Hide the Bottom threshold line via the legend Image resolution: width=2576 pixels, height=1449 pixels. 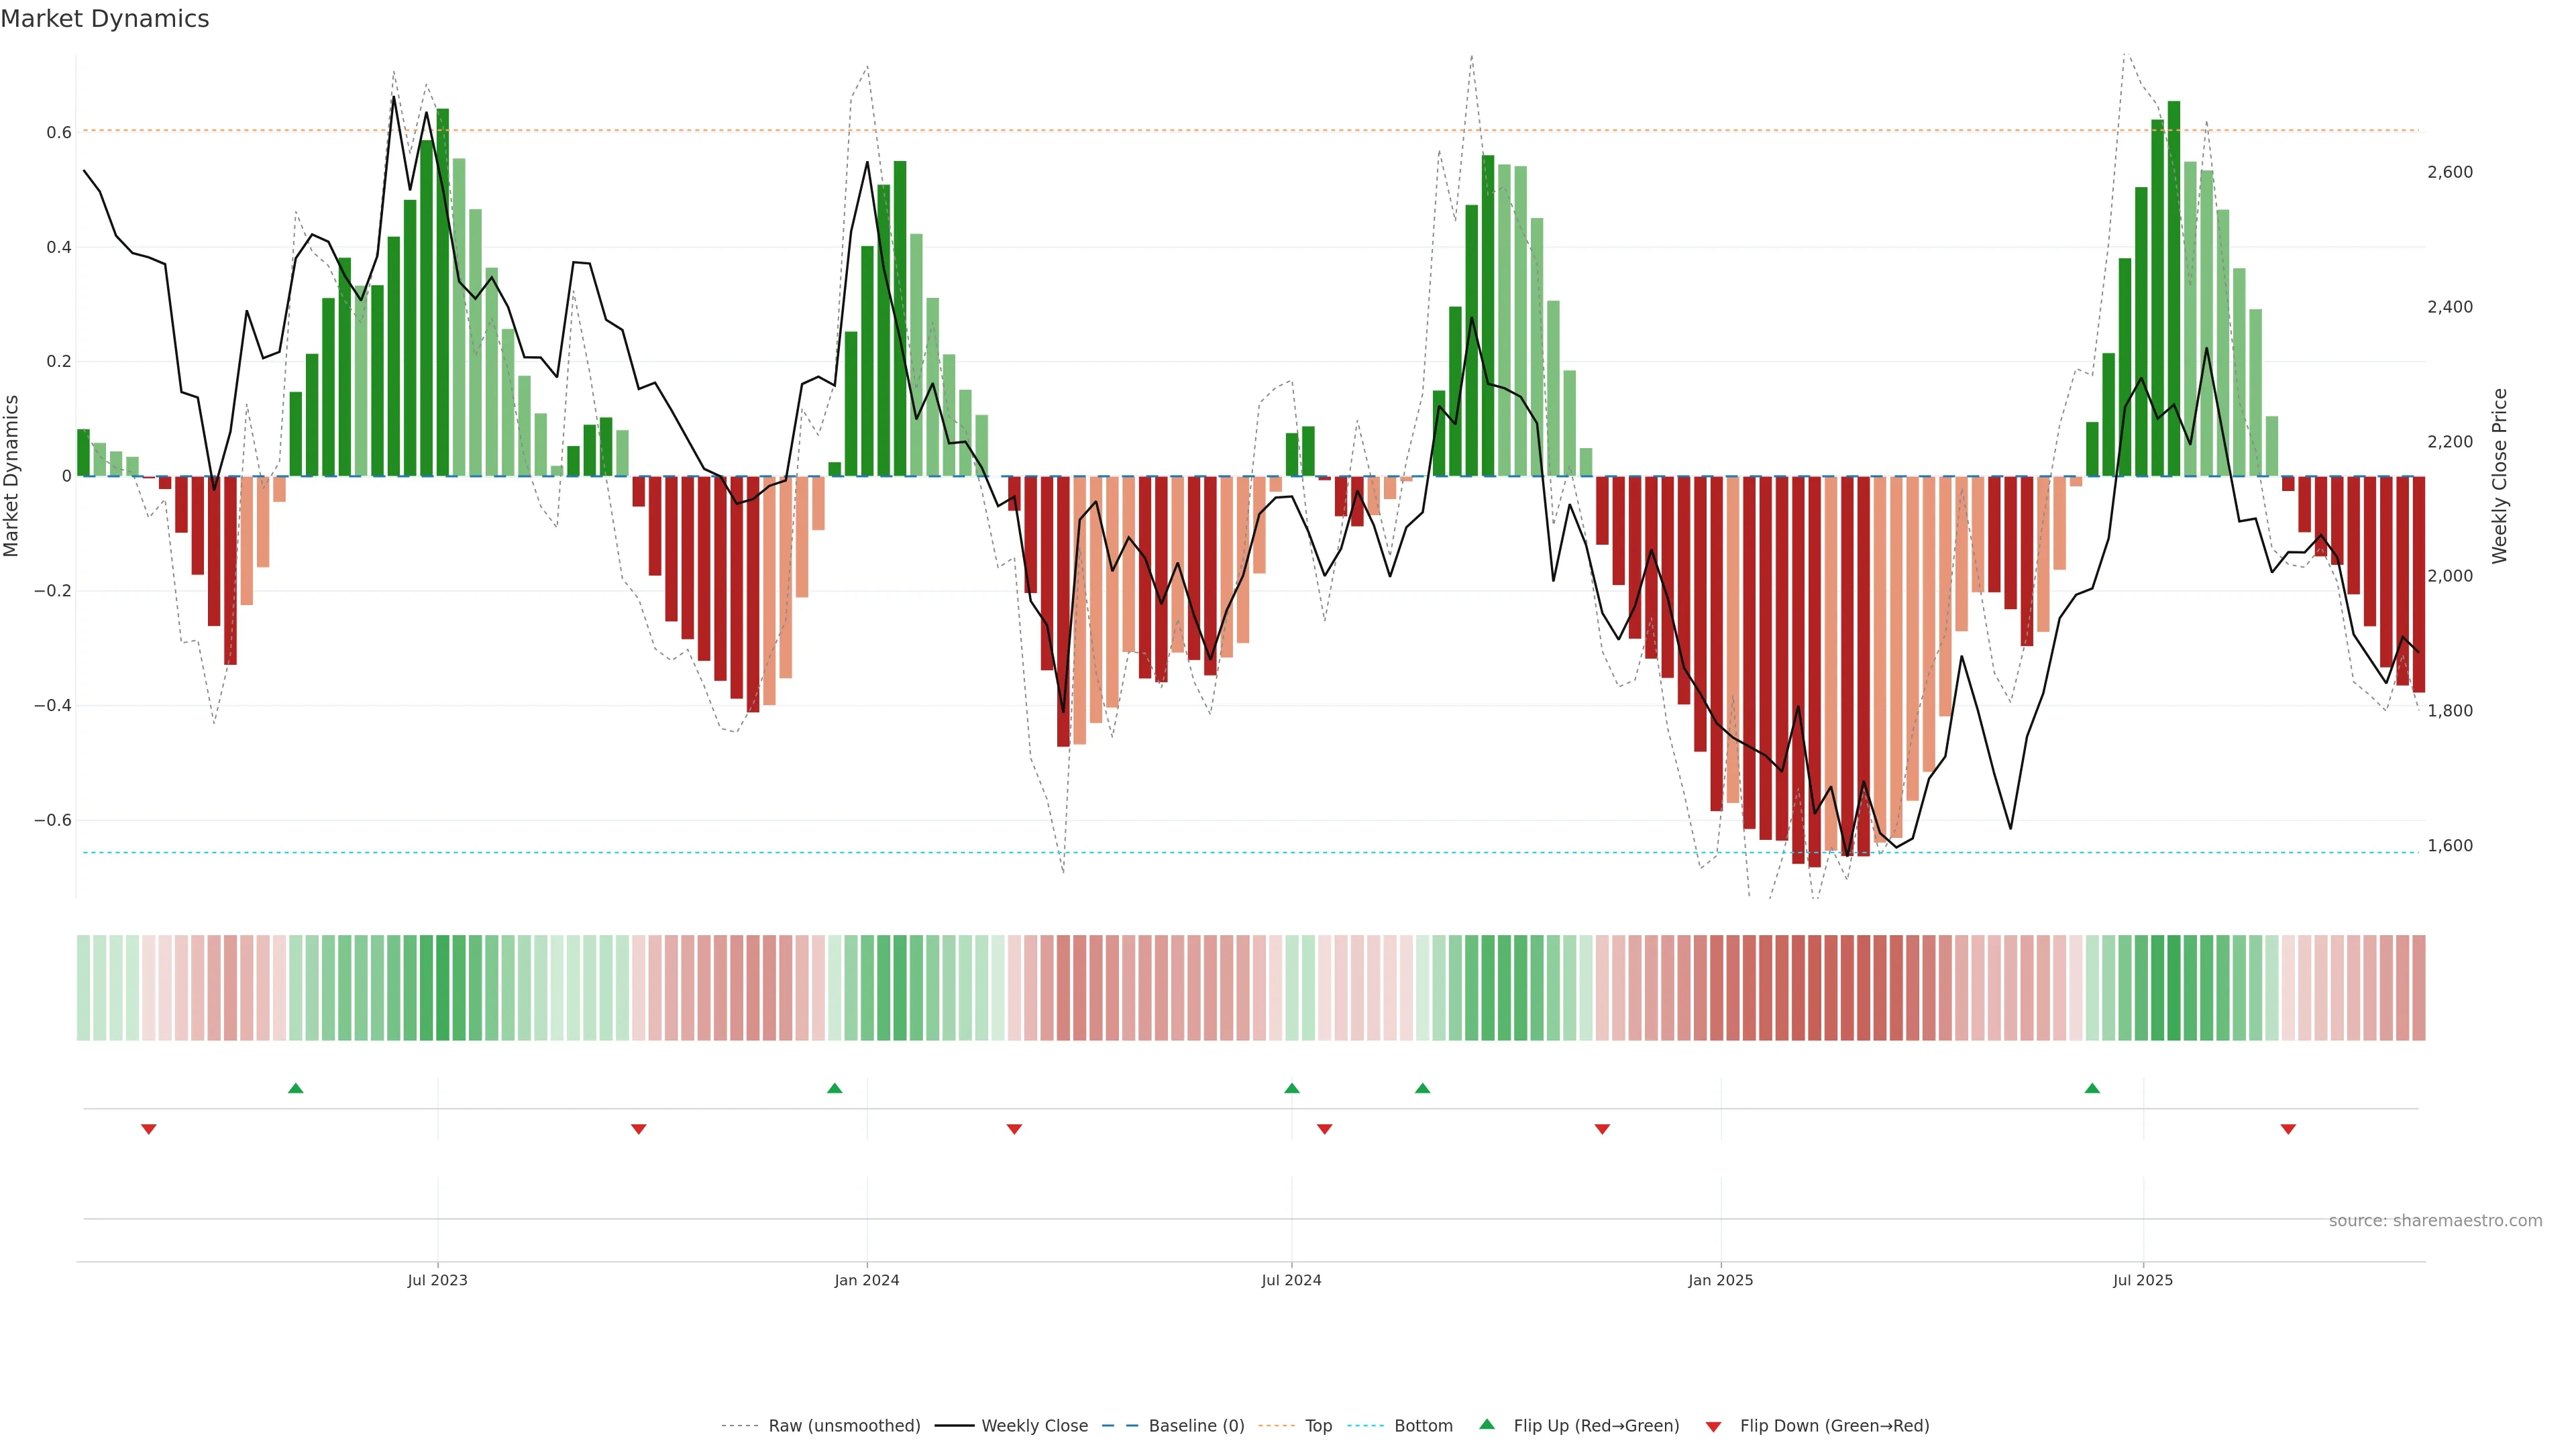point(1423,1426)
